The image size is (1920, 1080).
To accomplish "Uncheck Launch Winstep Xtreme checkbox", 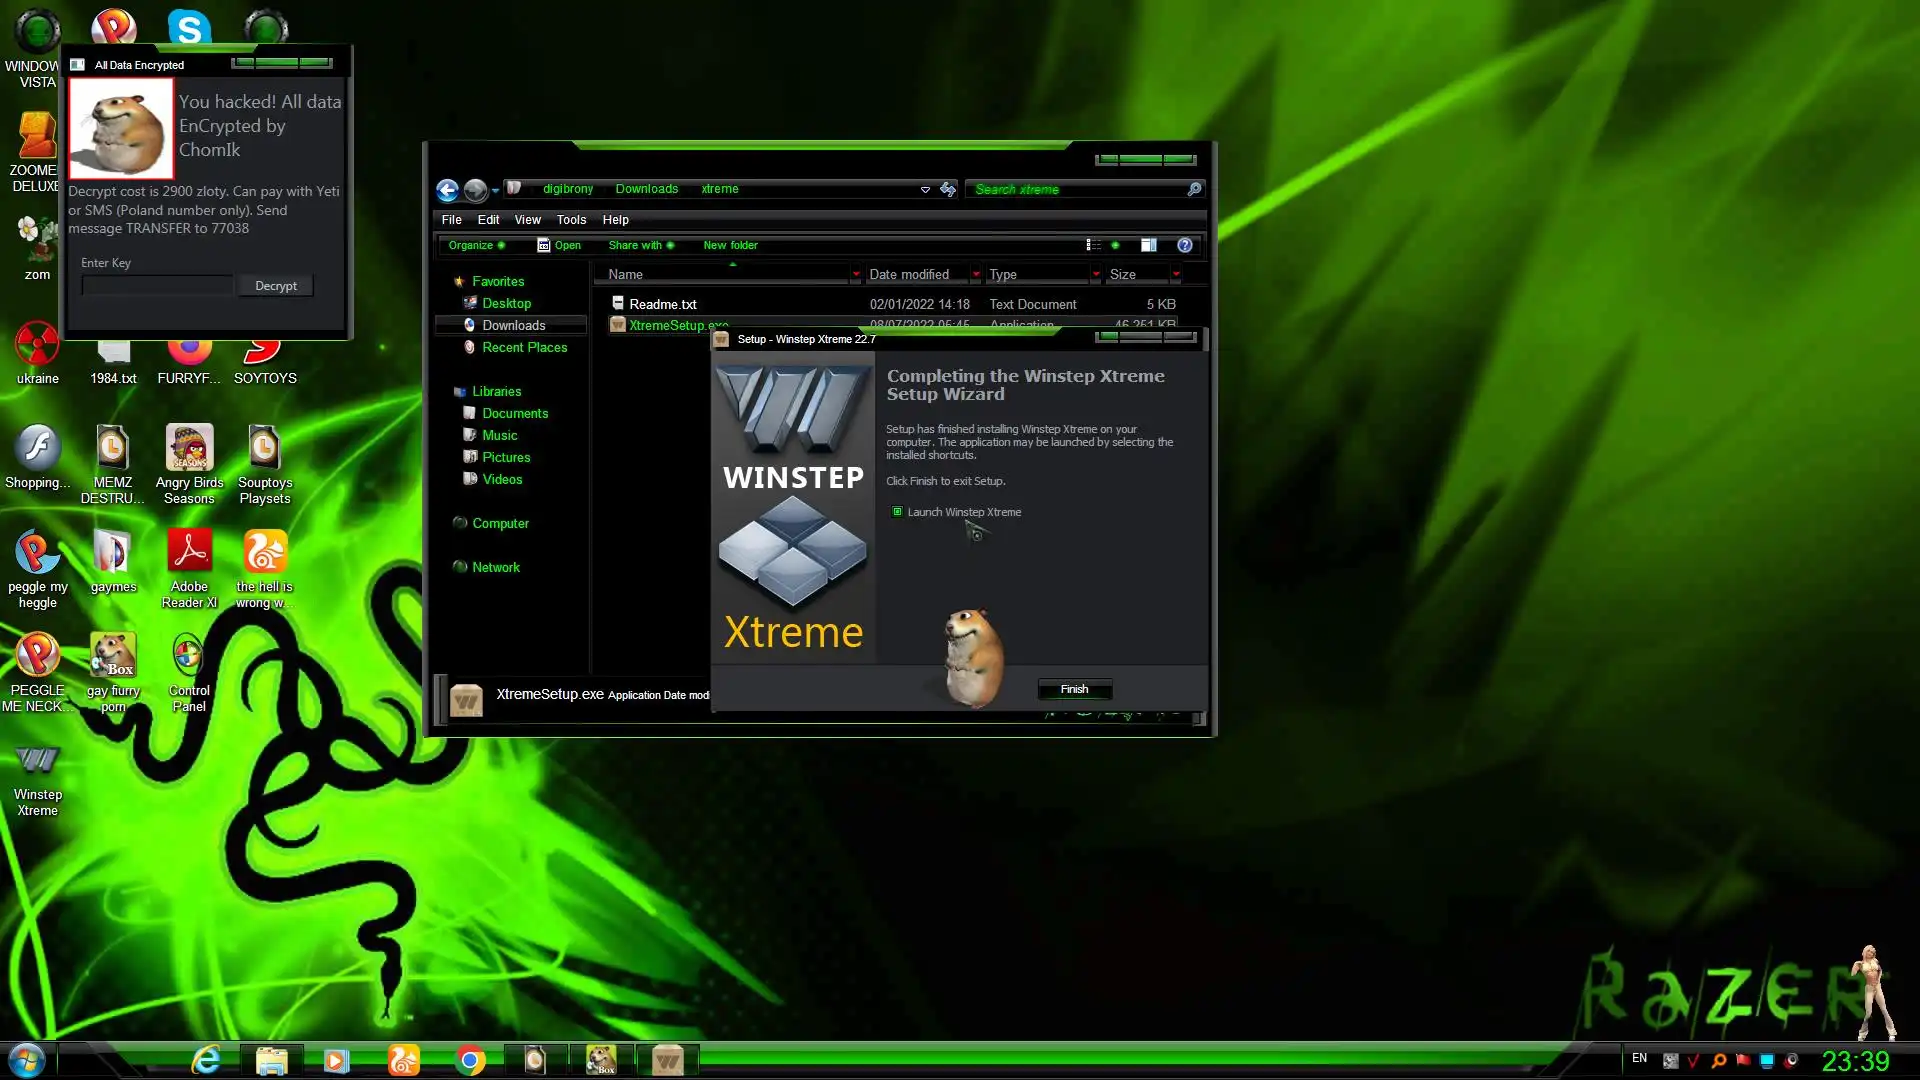I will 897,512.
